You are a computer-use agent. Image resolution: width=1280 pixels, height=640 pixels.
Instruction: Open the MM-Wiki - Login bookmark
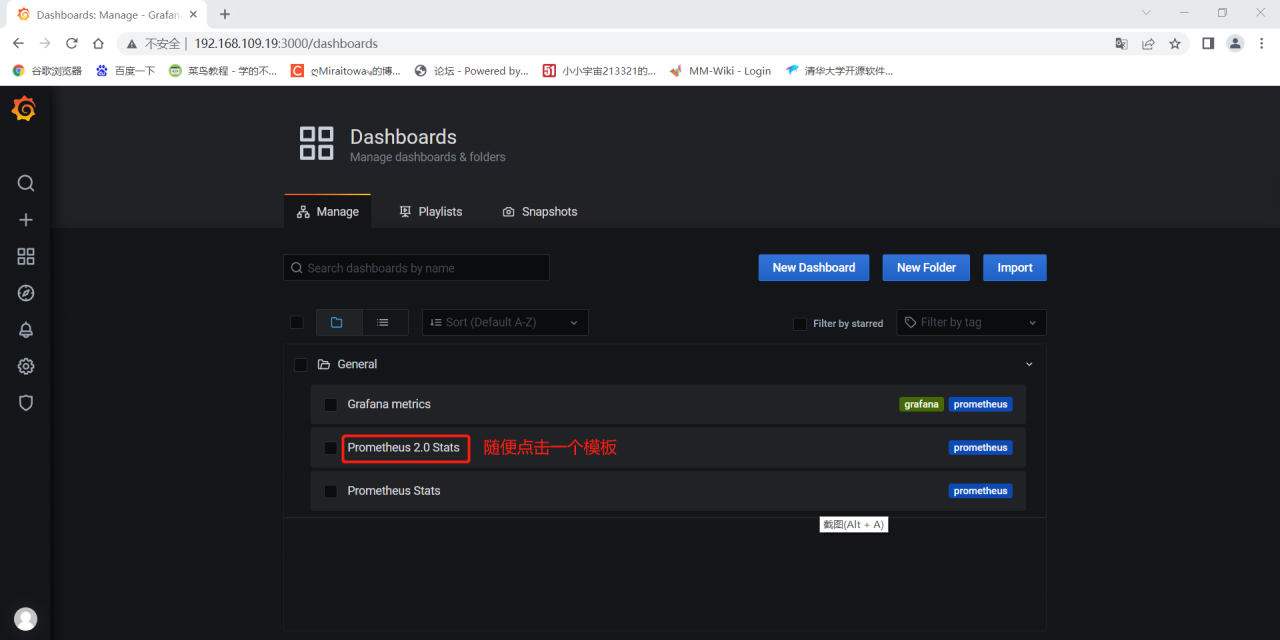coord(720,71)
